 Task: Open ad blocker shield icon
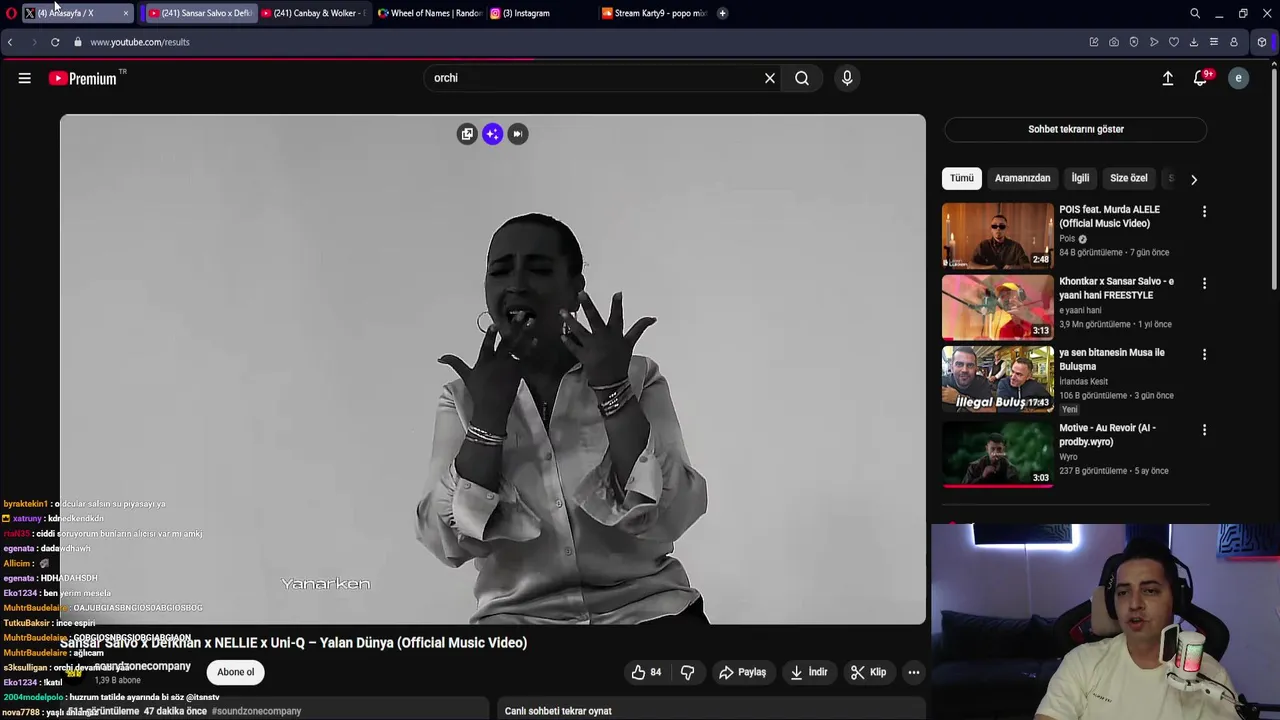pos(1133,42)
